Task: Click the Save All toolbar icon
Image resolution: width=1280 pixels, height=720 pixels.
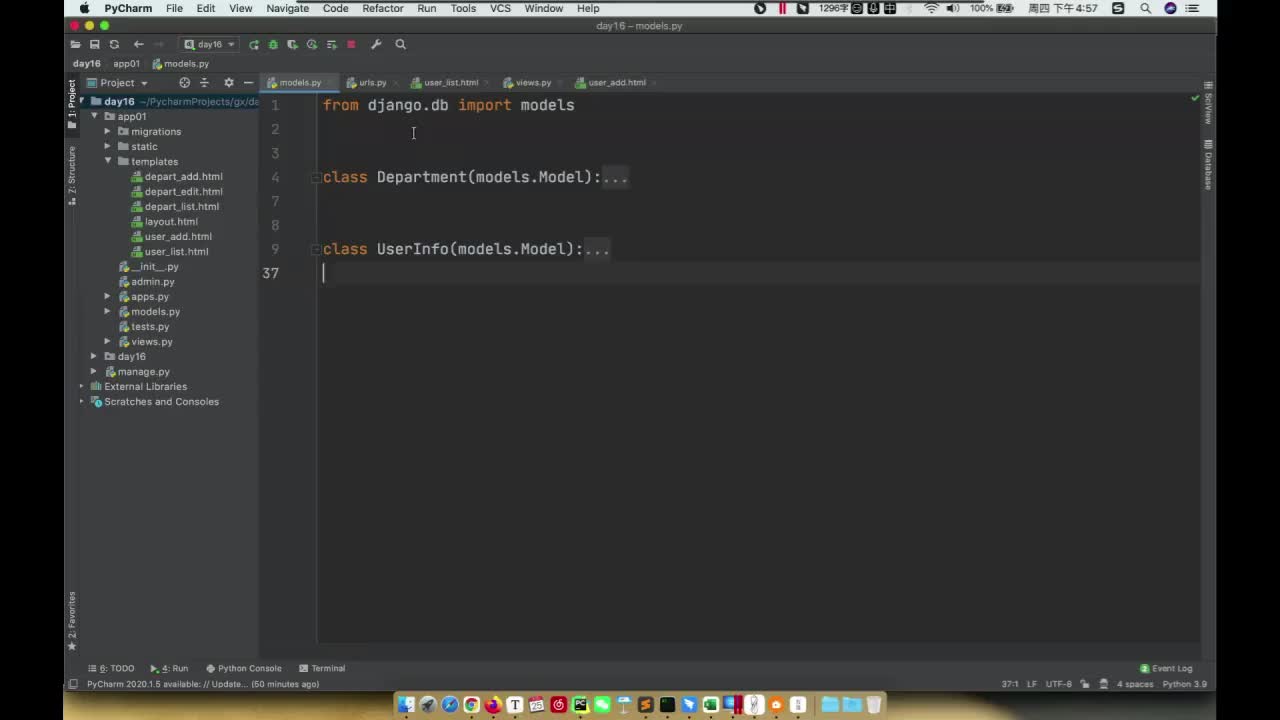Action: tap(94, 44)
